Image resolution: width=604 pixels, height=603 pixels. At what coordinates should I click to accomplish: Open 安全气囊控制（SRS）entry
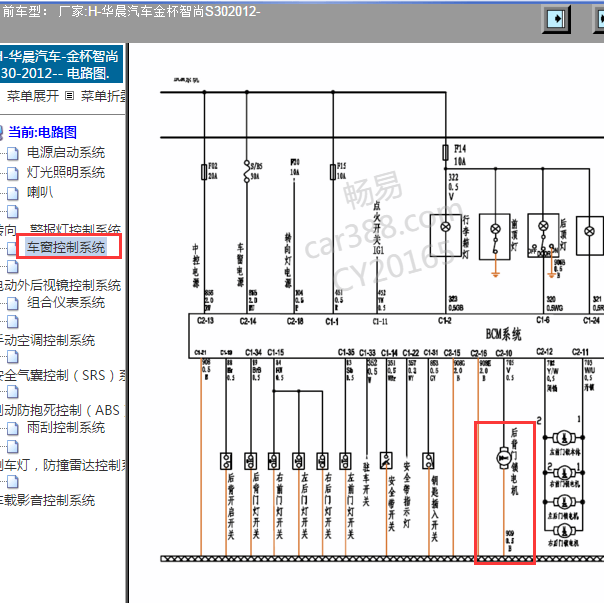[62, 375]
